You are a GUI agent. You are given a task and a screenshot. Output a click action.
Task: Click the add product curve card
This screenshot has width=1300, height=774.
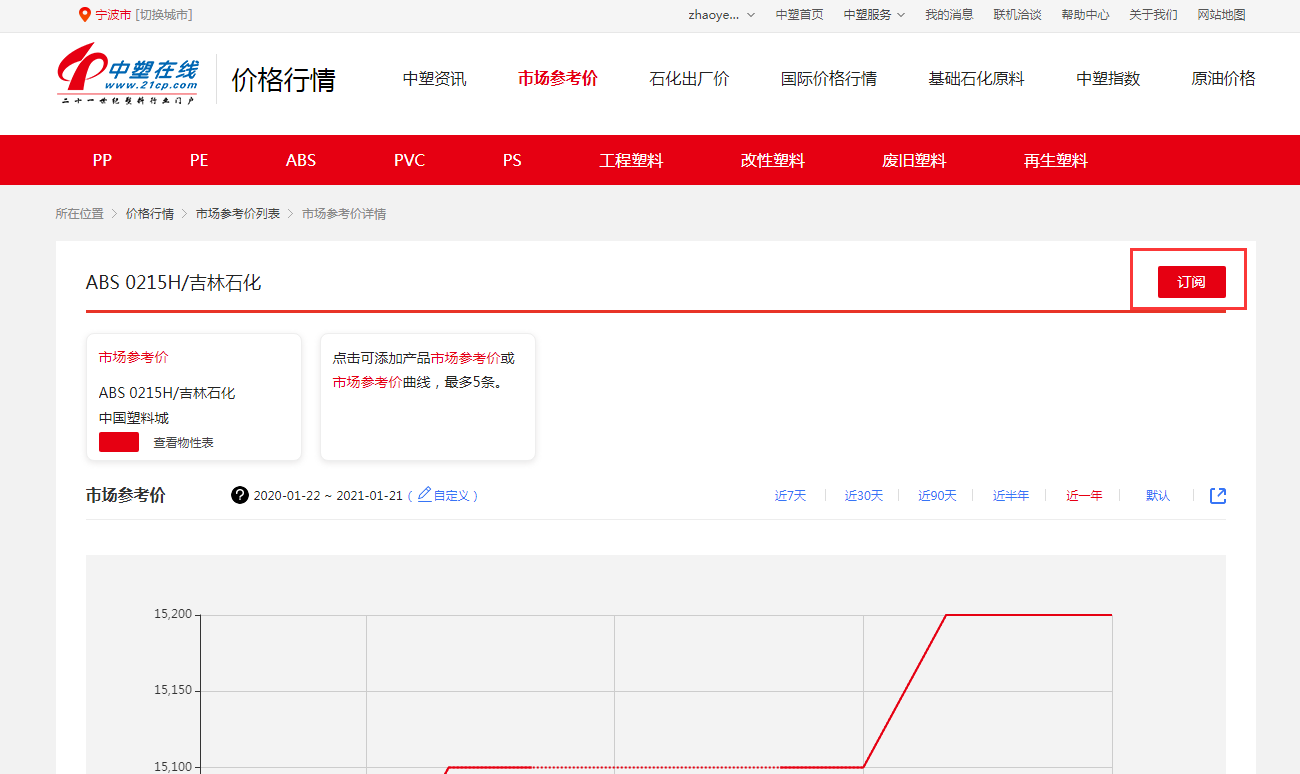click(428, 397)
